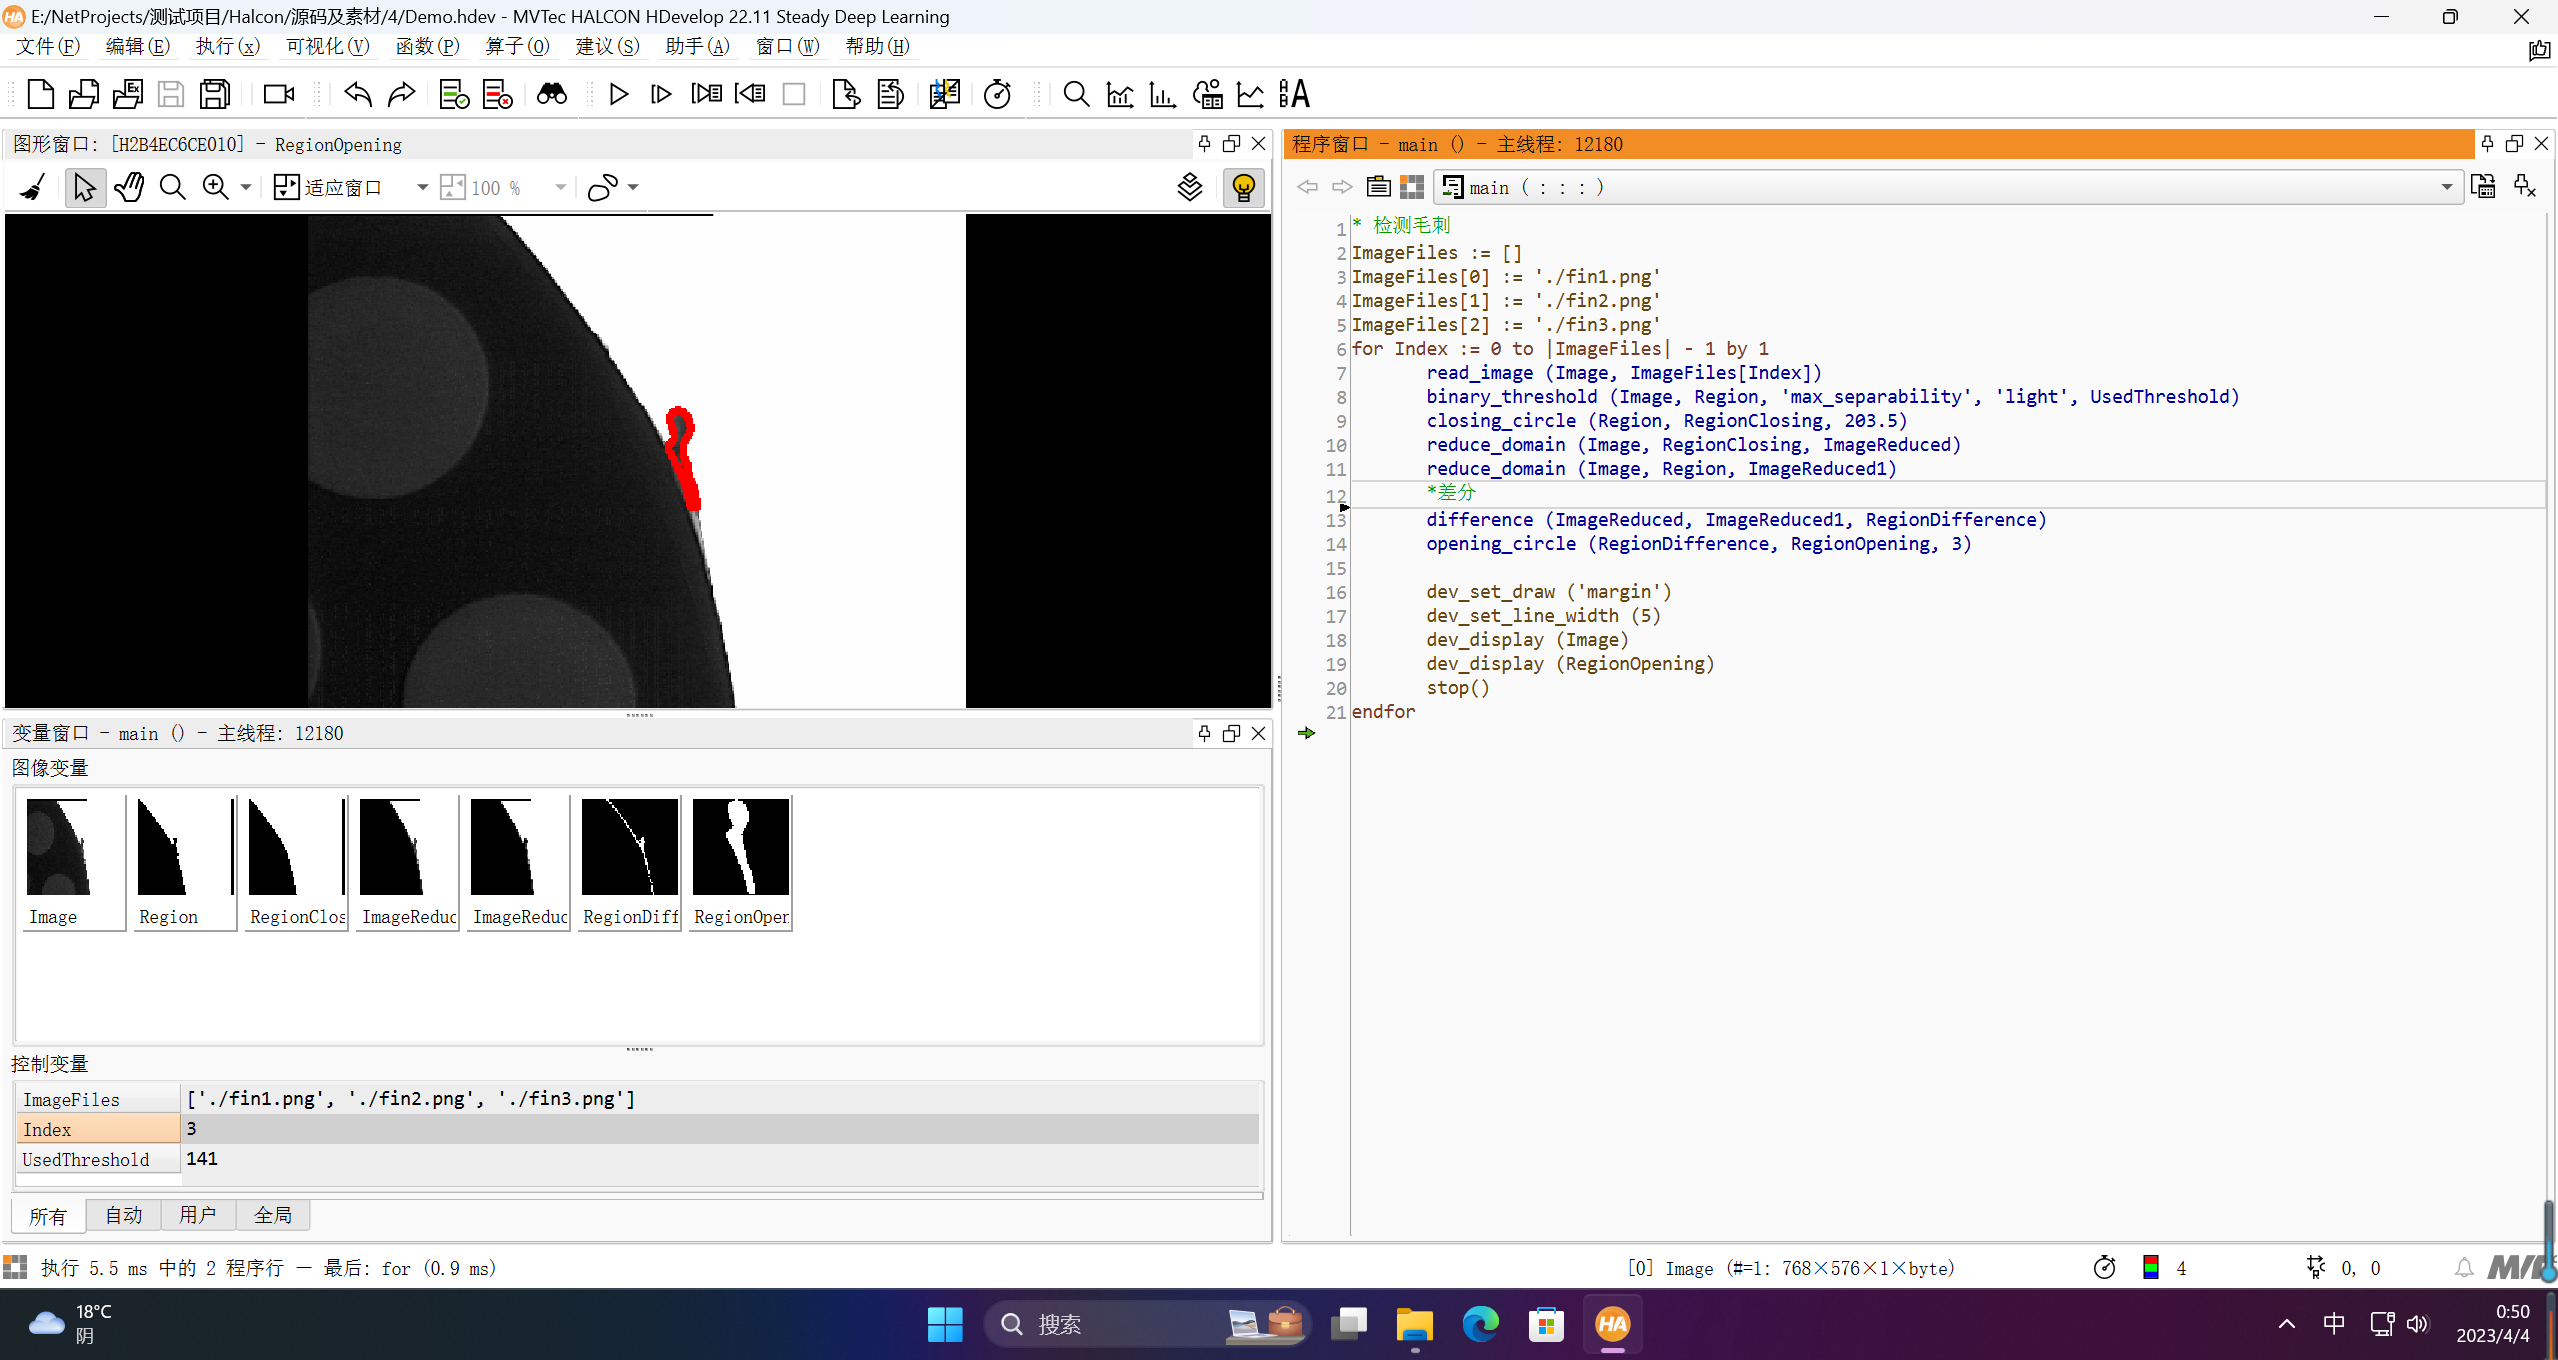Click the binoculars find icon
2558x1360 pixels.
(x=551, y=94)
